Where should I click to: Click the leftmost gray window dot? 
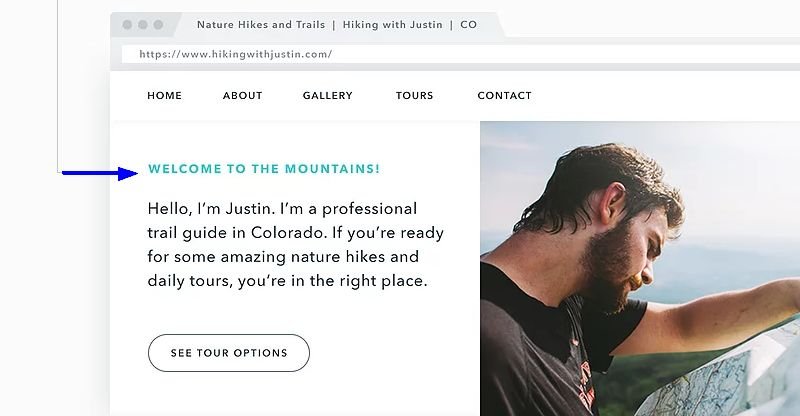(128, 25)
